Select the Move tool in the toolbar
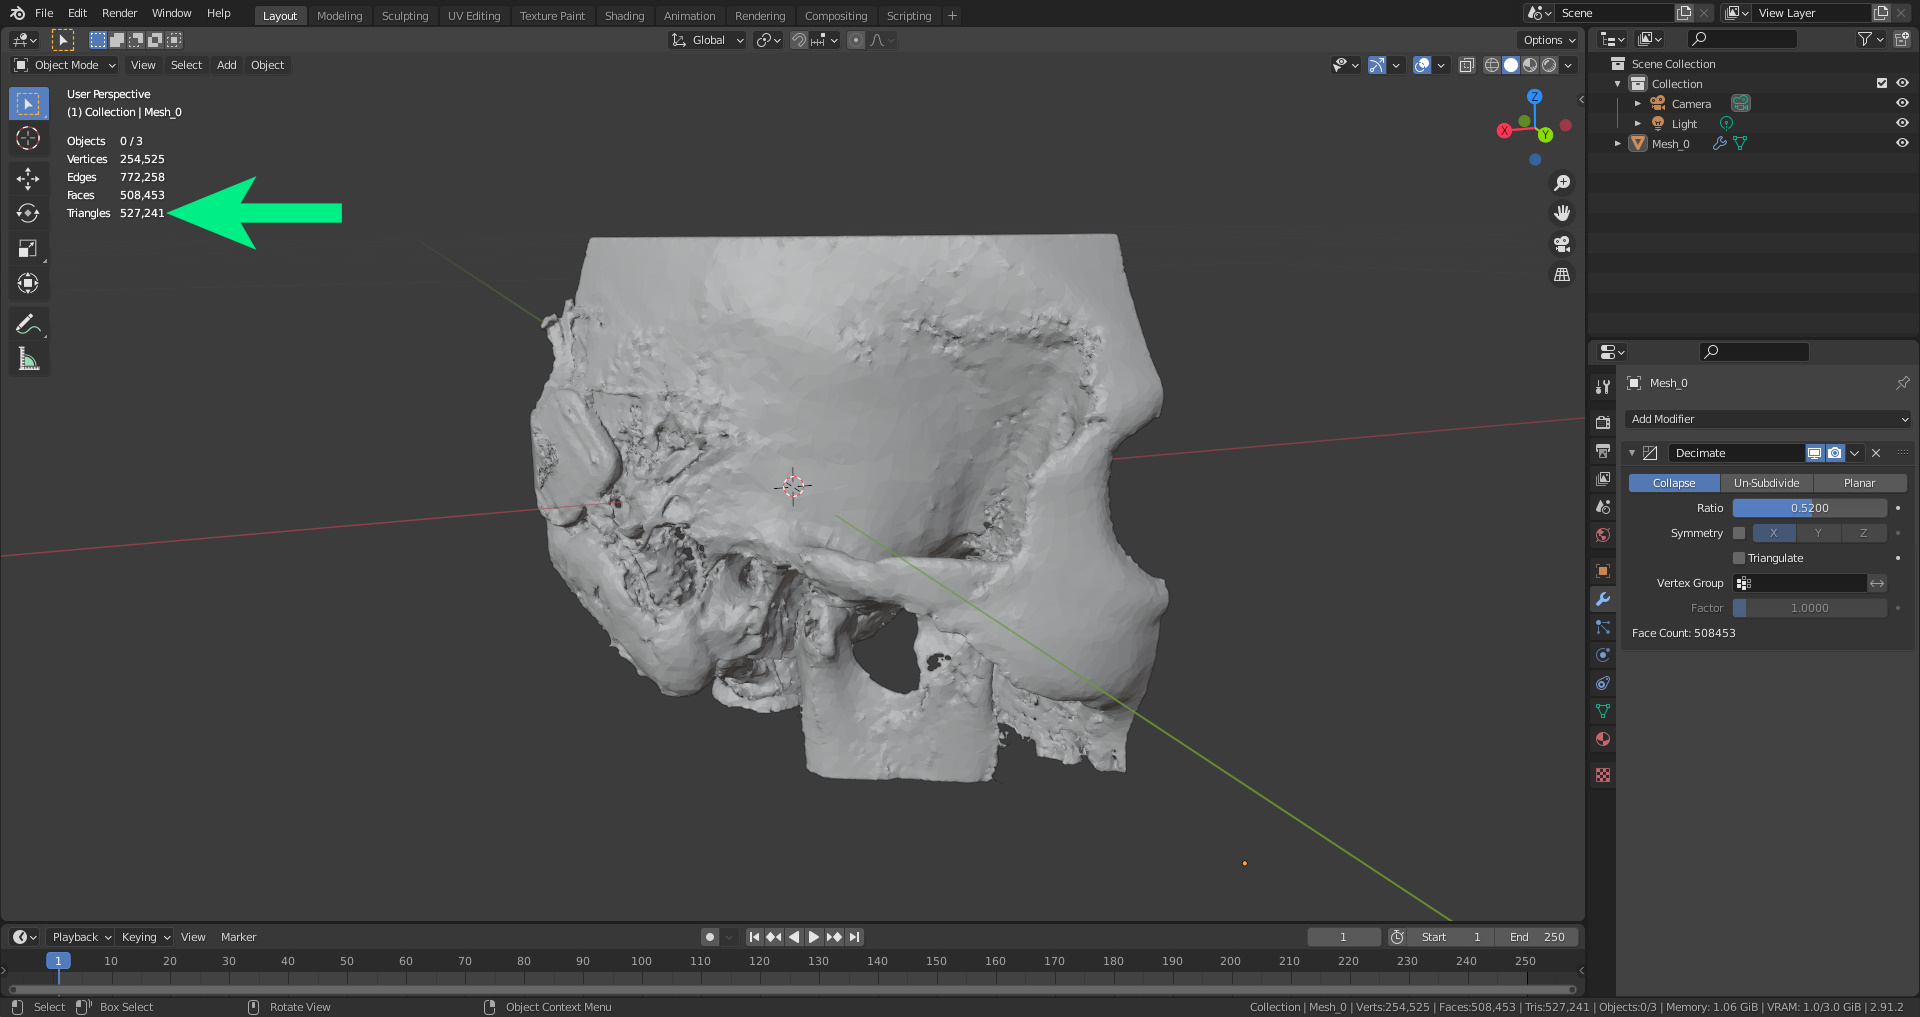Screen dimensions: 1920x1017 pos(28,178)
